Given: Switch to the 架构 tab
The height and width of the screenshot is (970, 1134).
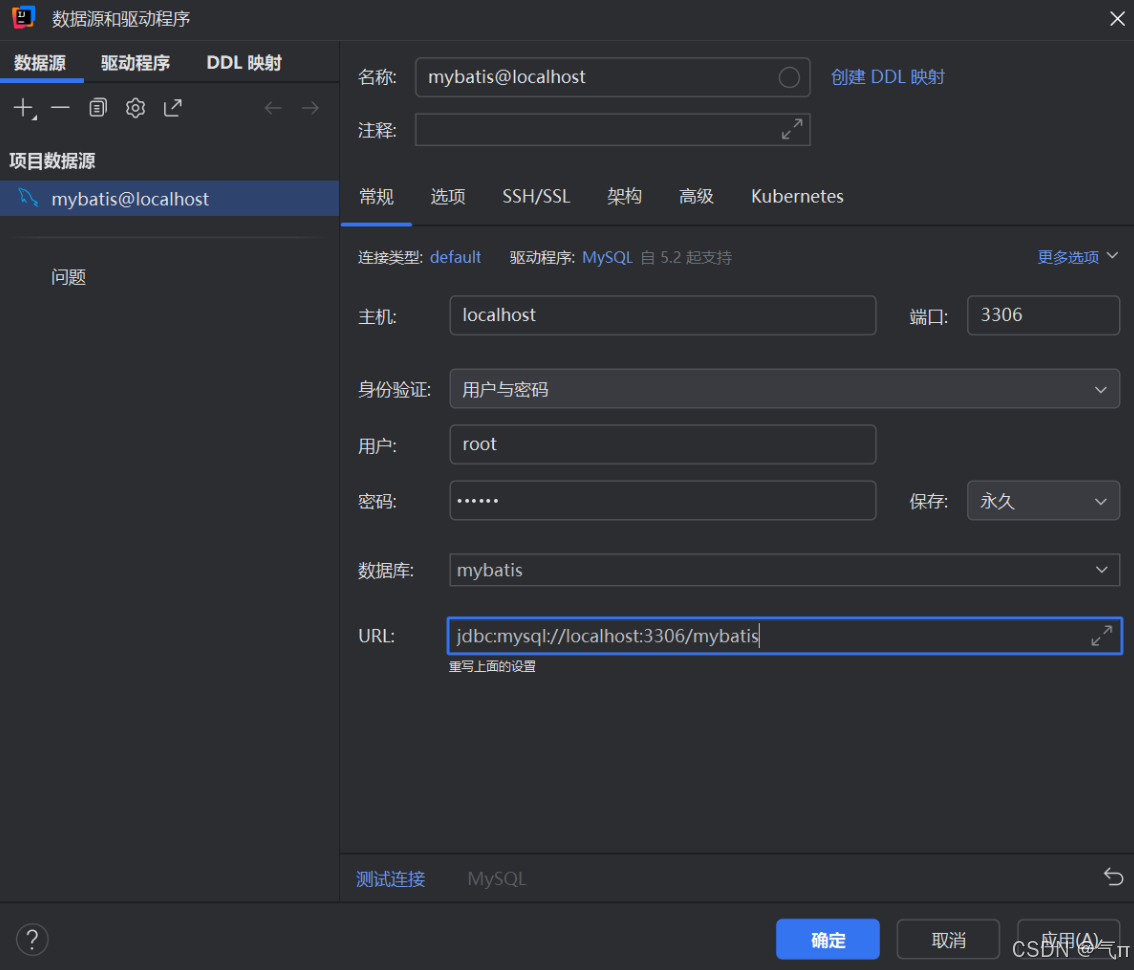Looking at the screenshot, I should 624,196.
